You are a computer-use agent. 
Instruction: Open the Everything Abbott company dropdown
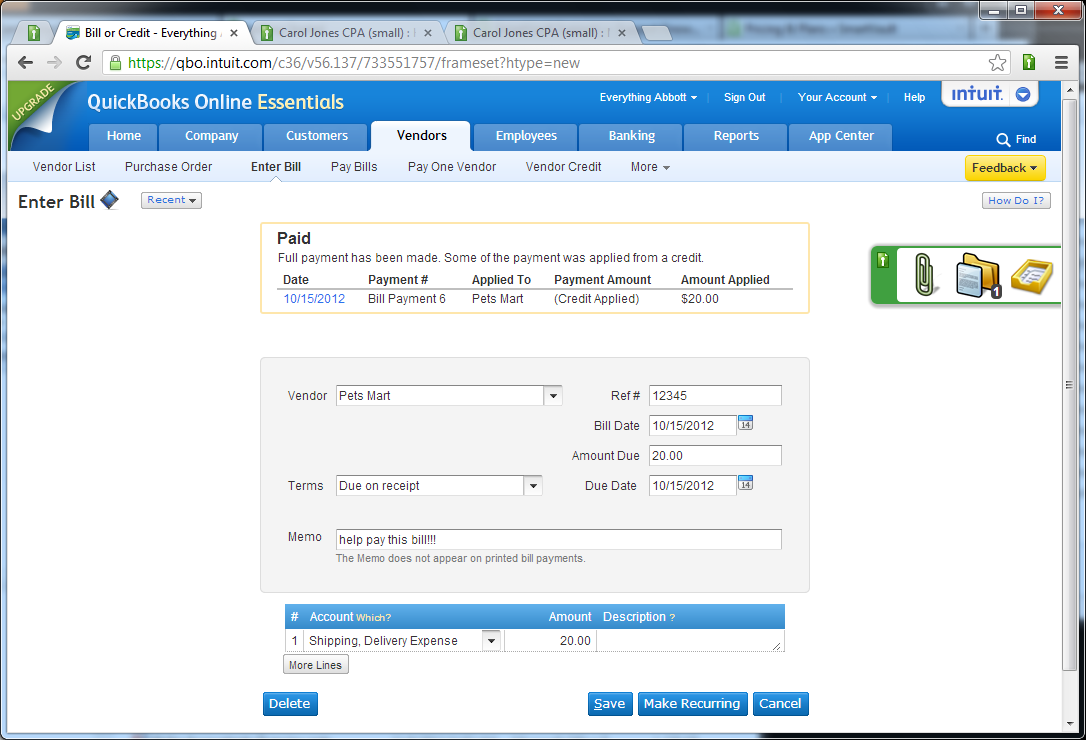point(648,98)
